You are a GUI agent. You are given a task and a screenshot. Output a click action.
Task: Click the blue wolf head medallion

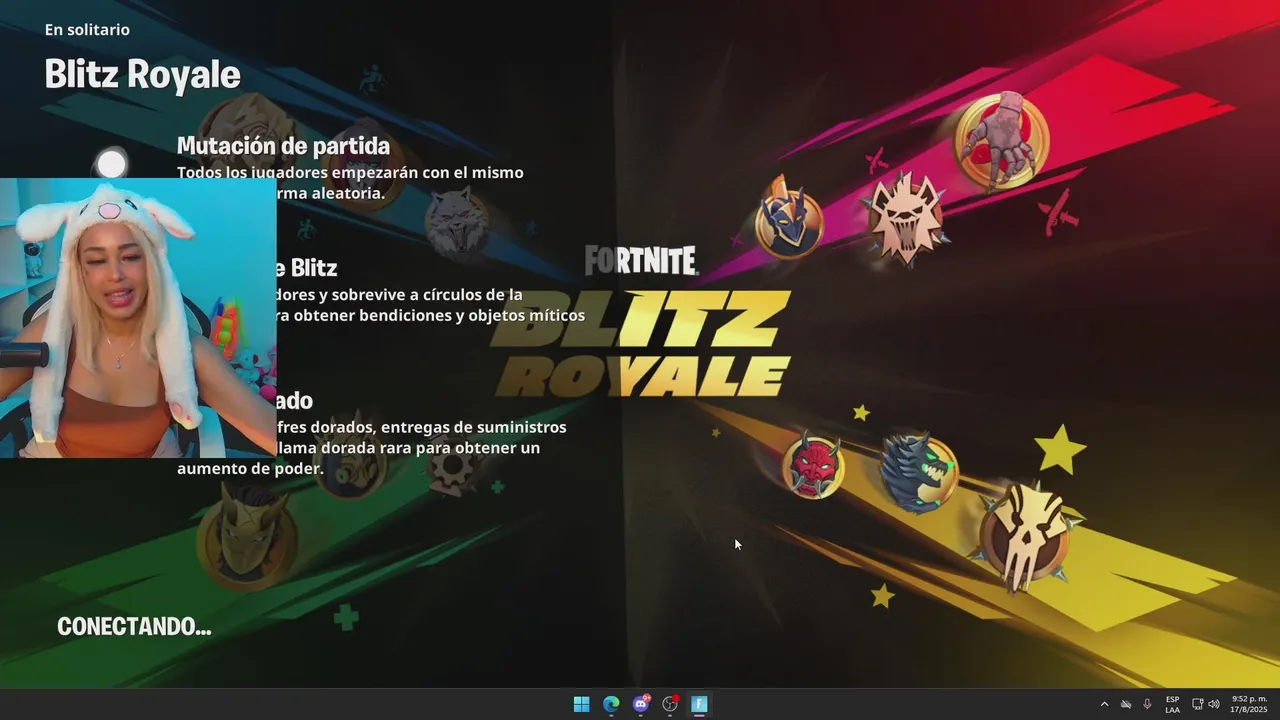point(919,472)
